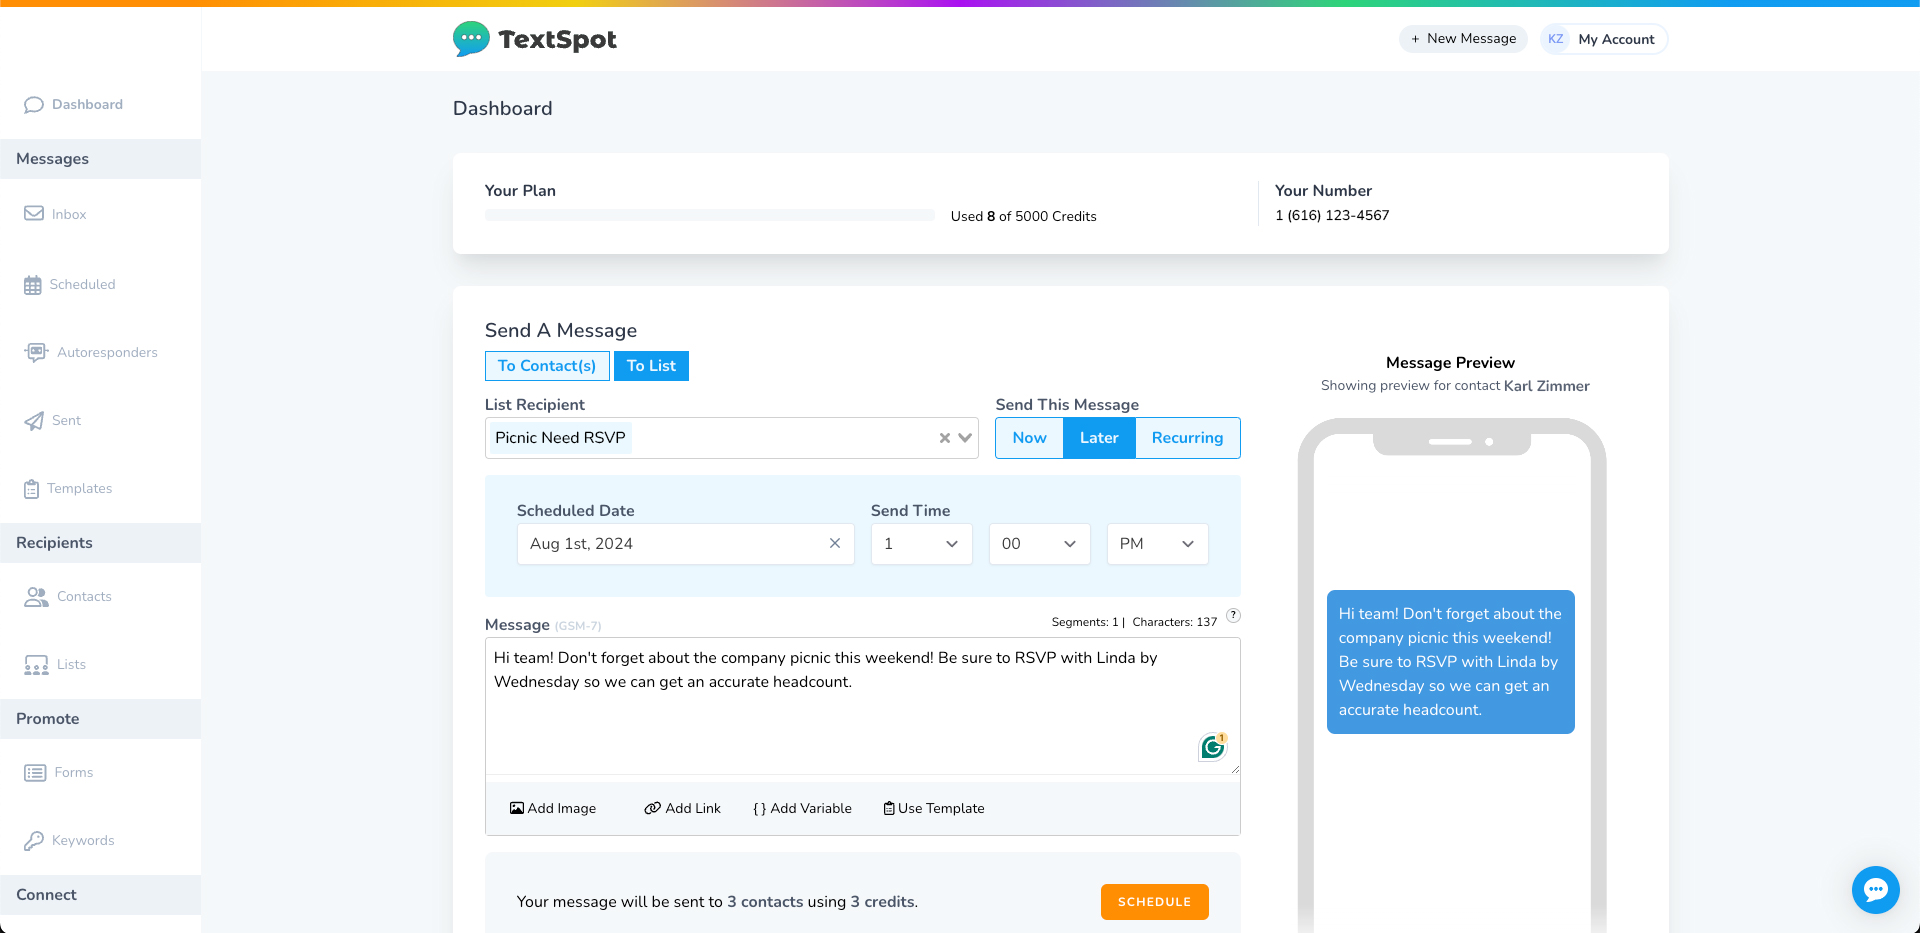Image resolution: width=1920 pixels, height=933 pixels.
Task: Switch recipients to To Contact(s)
Action: click(546, 365)
